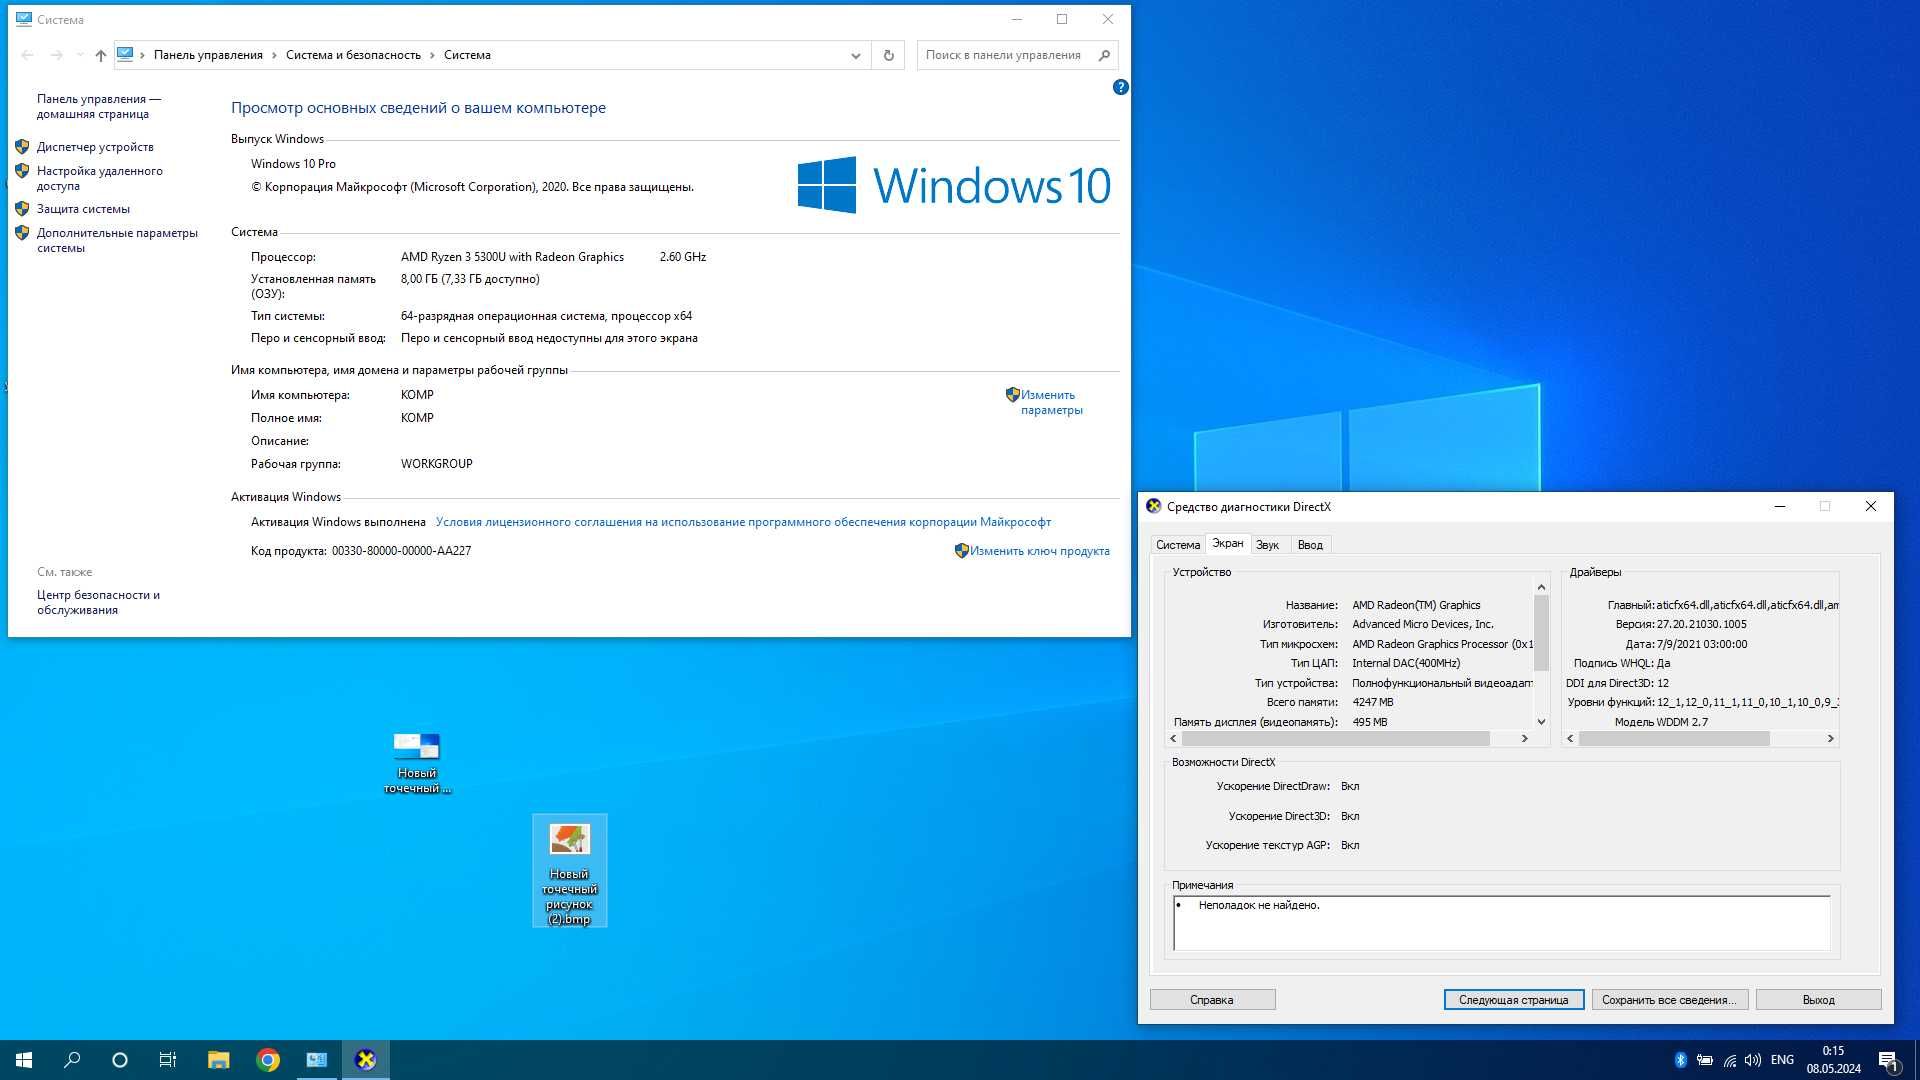
Task: Select desktop file Новый точечный рисунок (2).bmp
Action: [x=569, y=871]
